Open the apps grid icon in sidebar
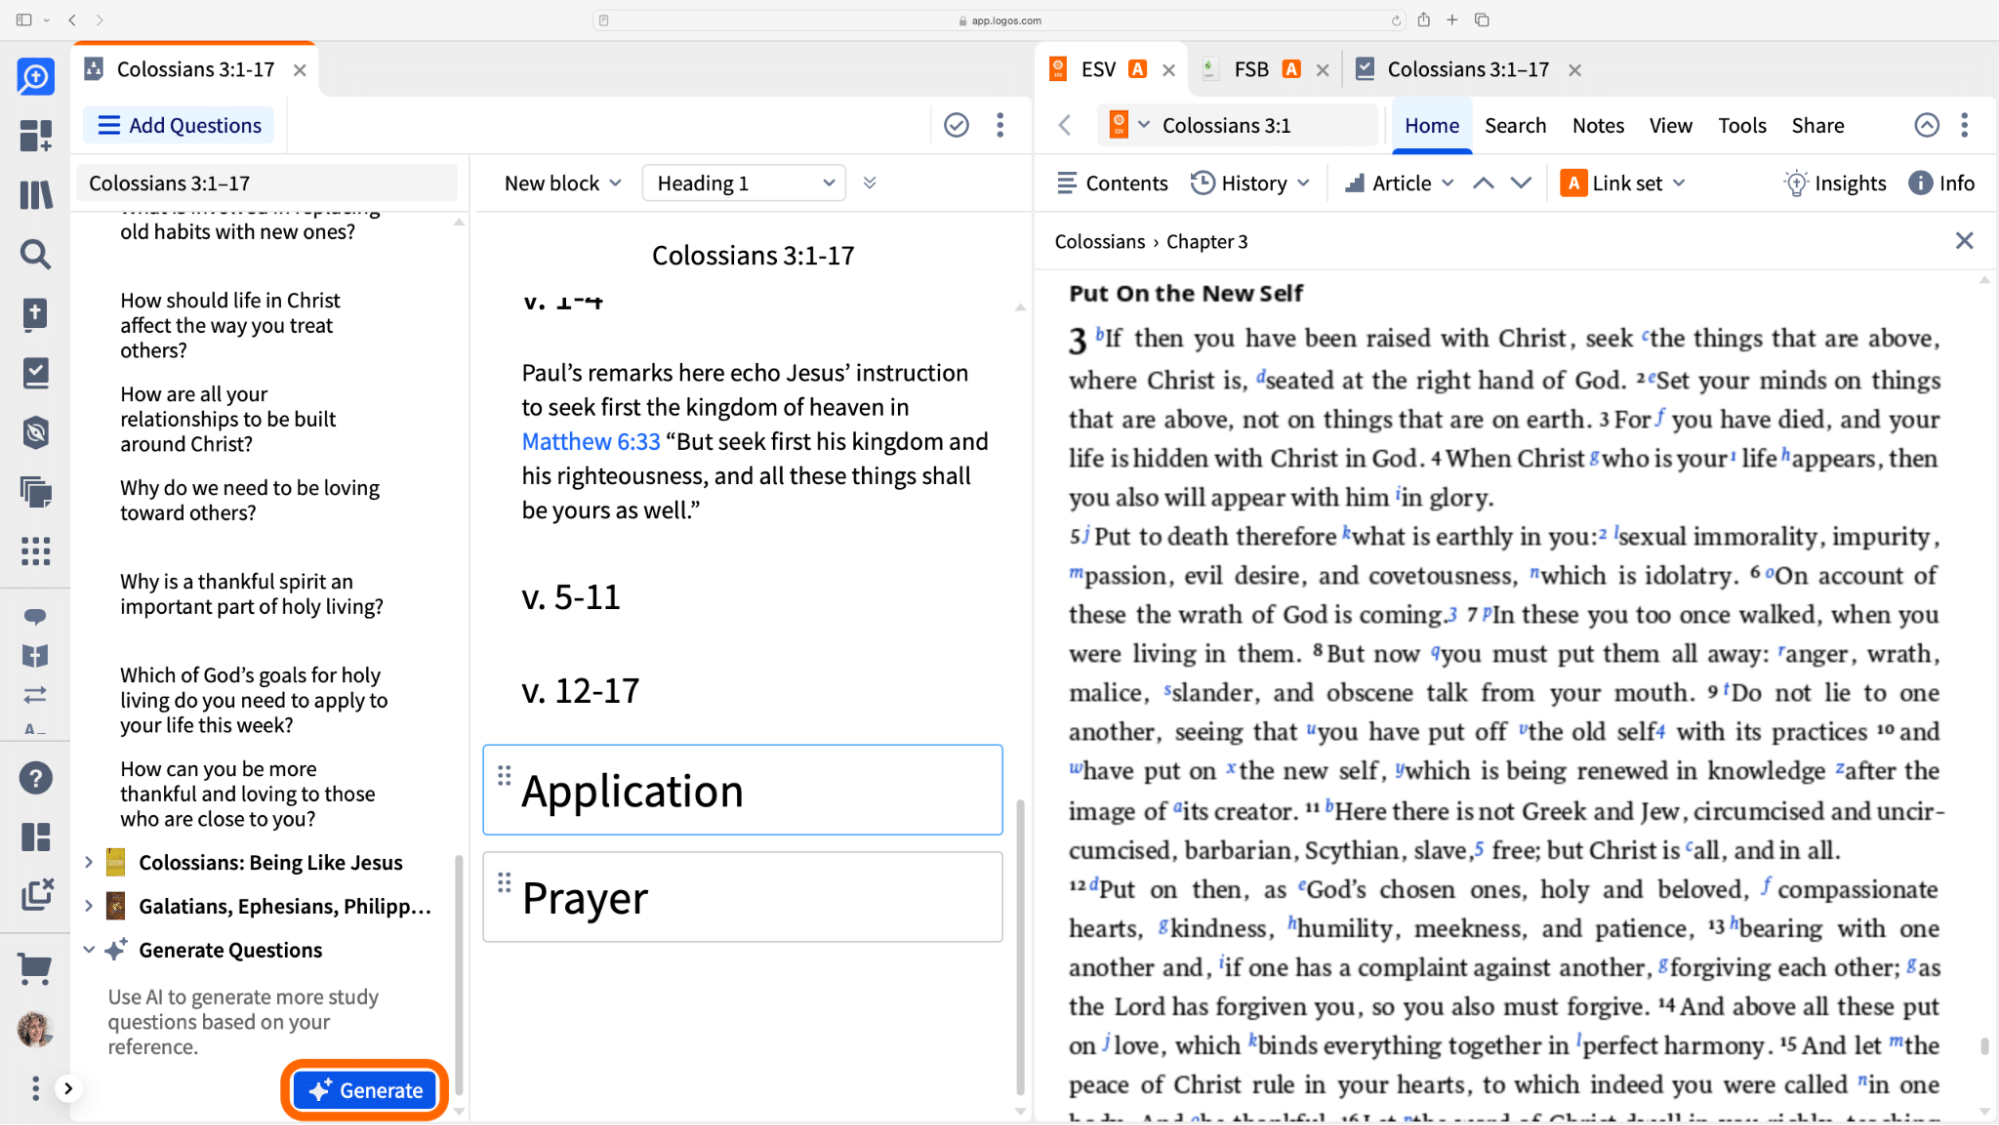1999x1125 pixels. [36, 551]
